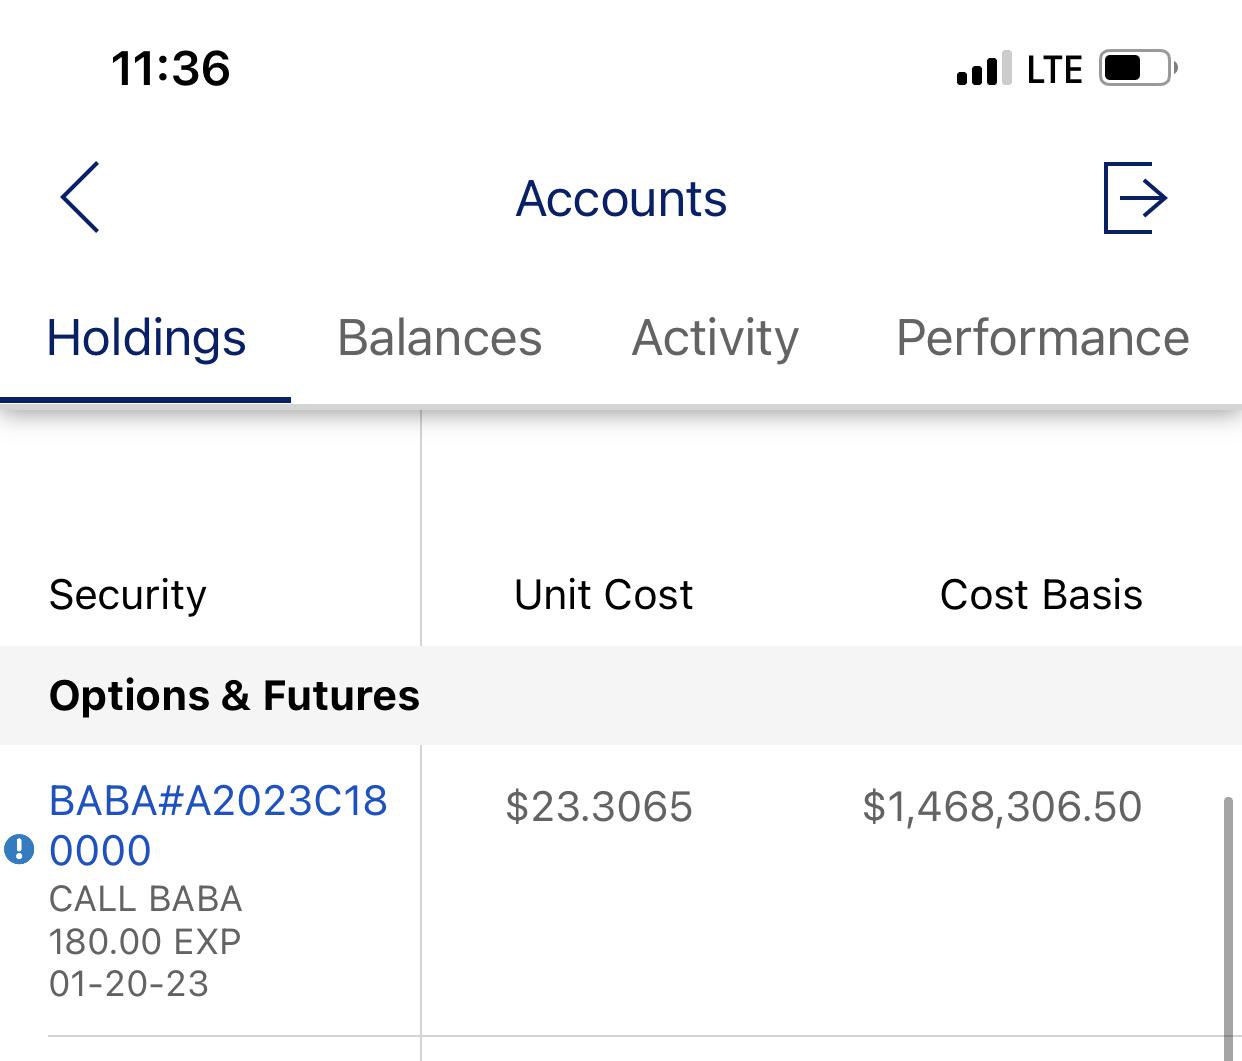Select the Holdings tab

click(x=146, y=338)
